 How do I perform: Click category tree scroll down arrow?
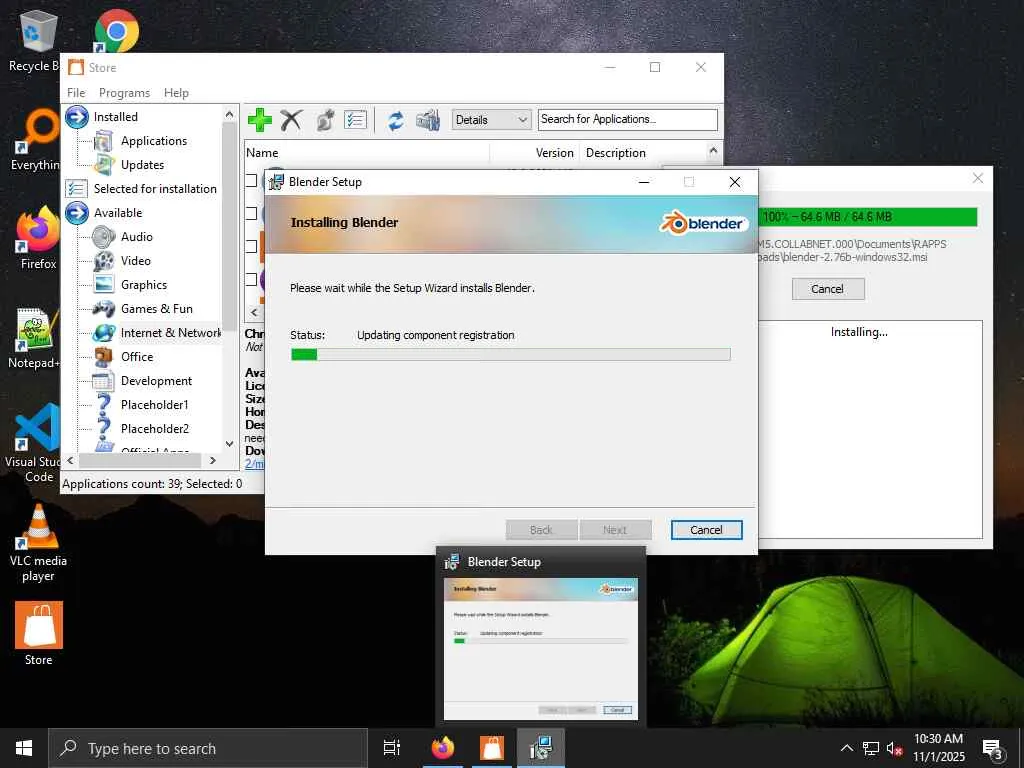pos(229,444)
